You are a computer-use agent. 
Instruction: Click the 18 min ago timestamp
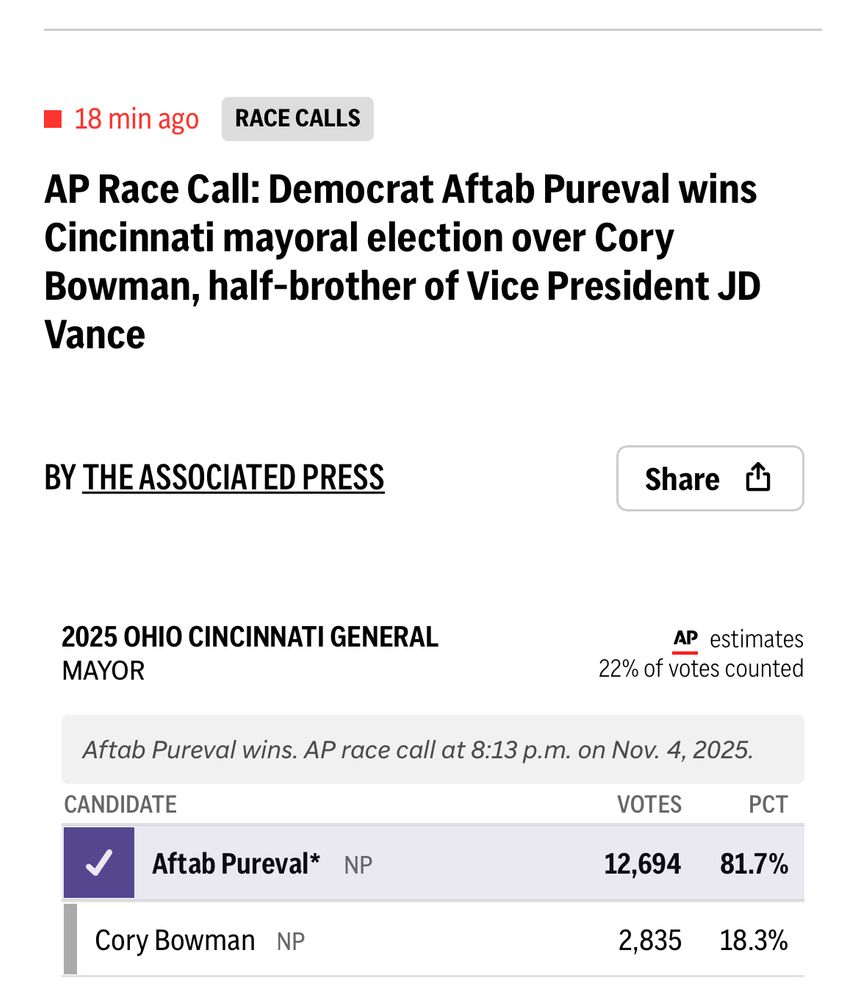coord(135,118)
